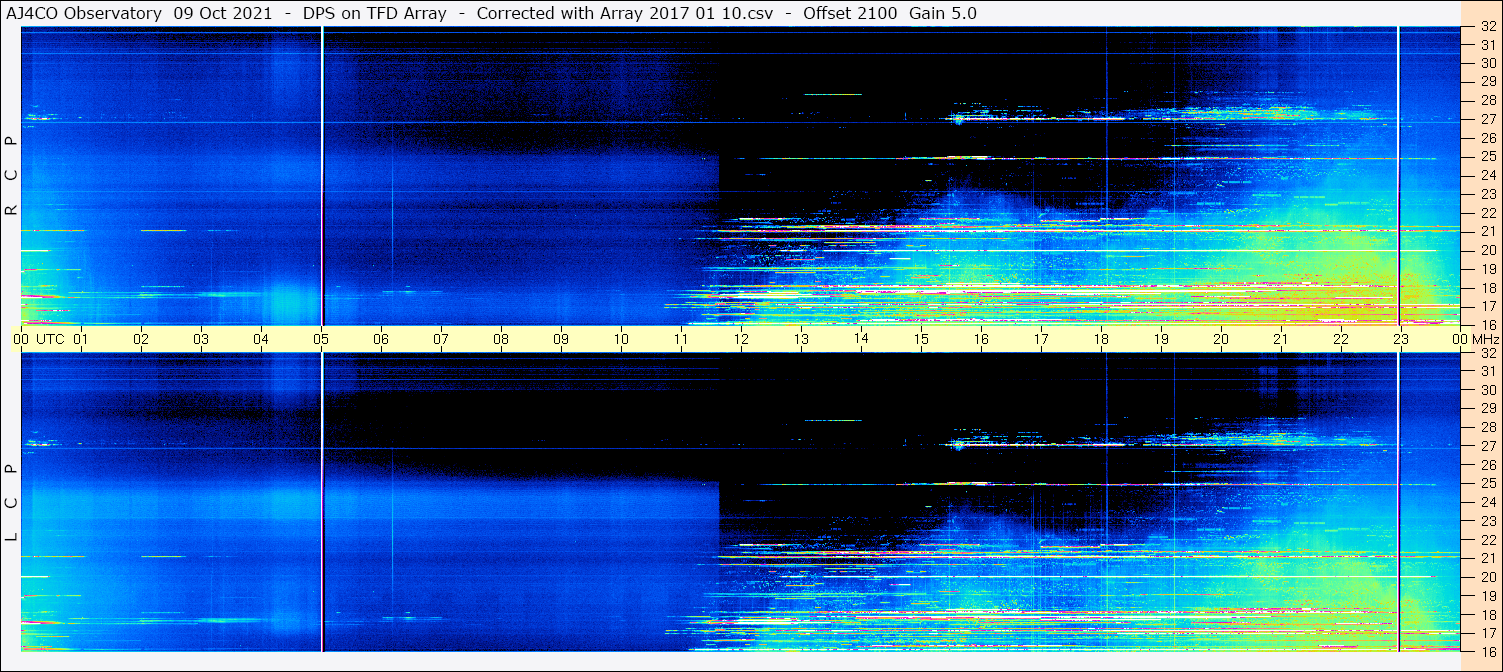Viewport: 1503px width, 672px height.
Task: Click the RCP label beside upper spectrogram
Action: pos(12,176)
